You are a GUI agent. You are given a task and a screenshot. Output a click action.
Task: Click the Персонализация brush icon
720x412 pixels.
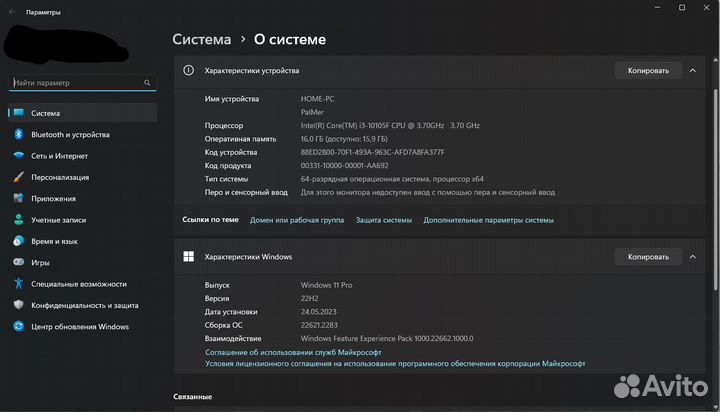19,177
